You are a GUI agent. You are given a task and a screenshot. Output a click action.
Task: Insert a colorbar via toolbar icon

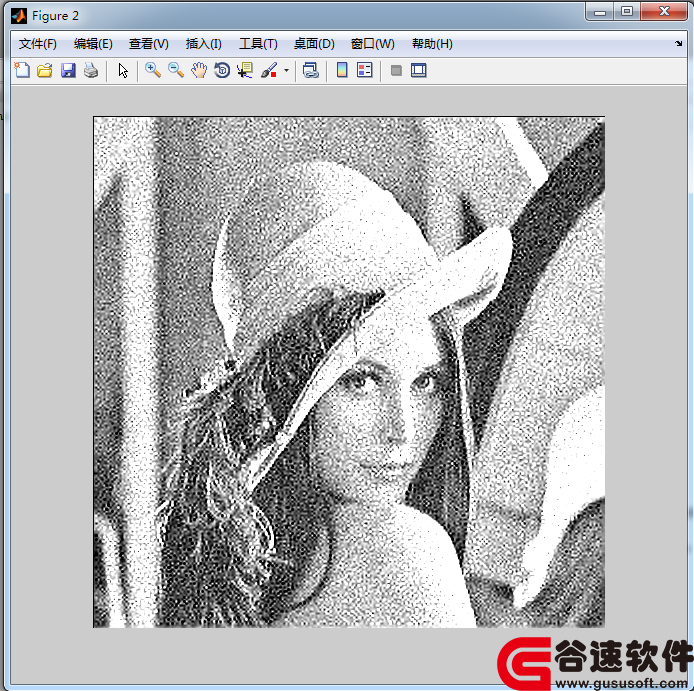pos(342,70)
